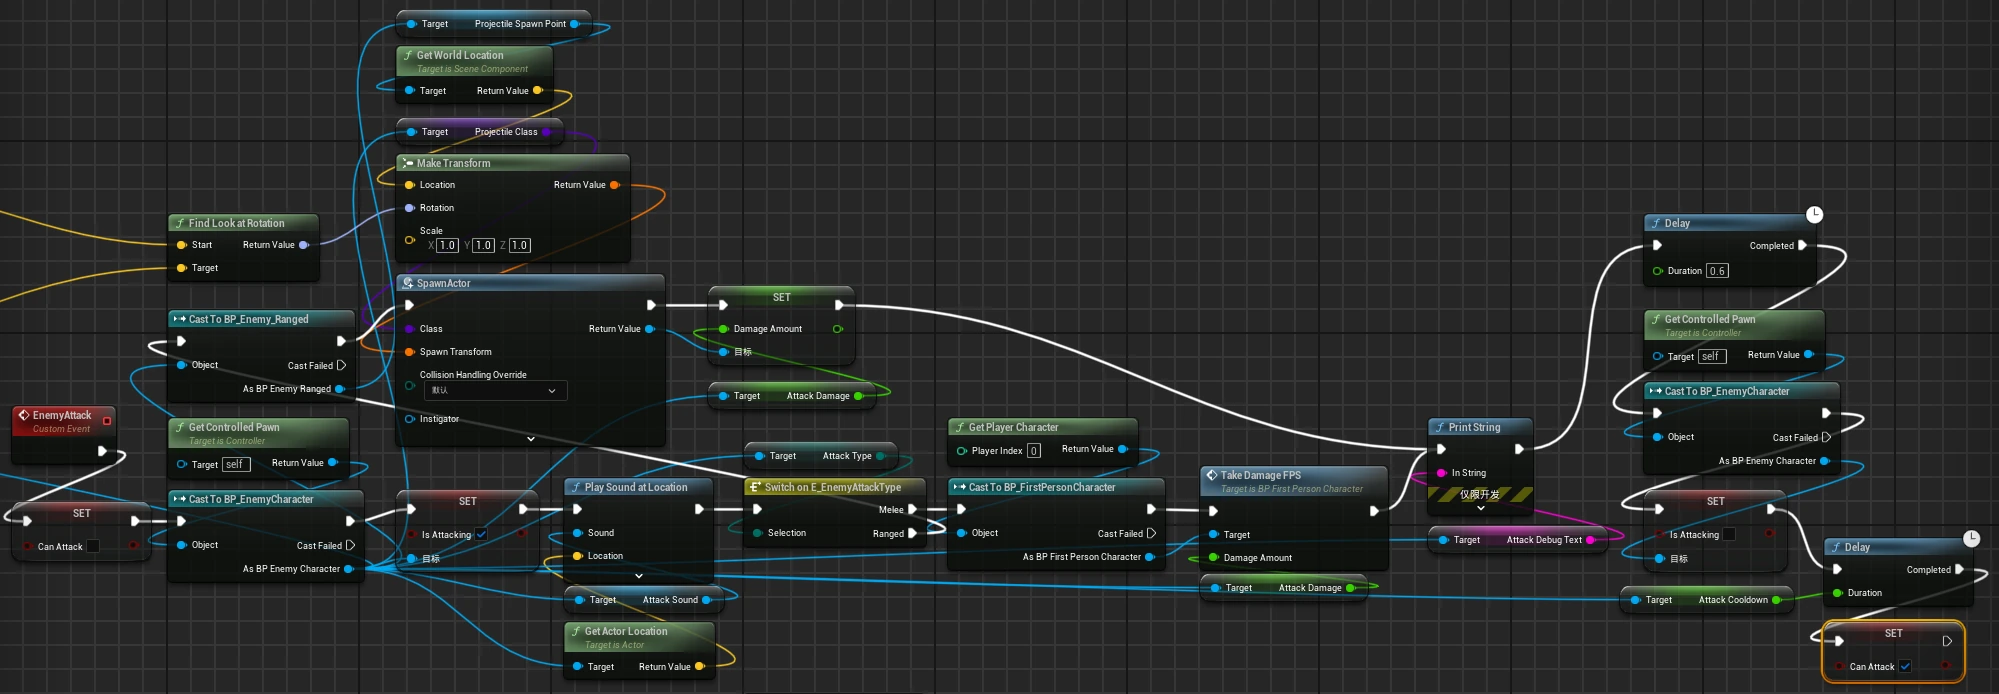Enable the Can Attack checkbox on left SET node
The image size is (1999, 694).
[93, 546]
